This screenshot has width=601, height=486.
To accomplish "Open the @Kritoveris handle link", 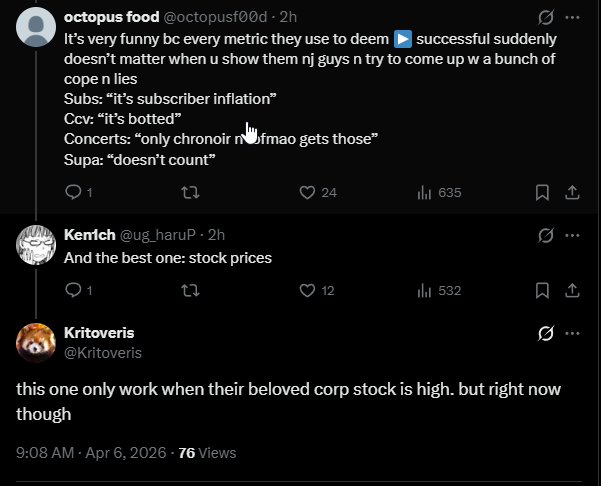I will pyautogui.click(x=103, y=352).
